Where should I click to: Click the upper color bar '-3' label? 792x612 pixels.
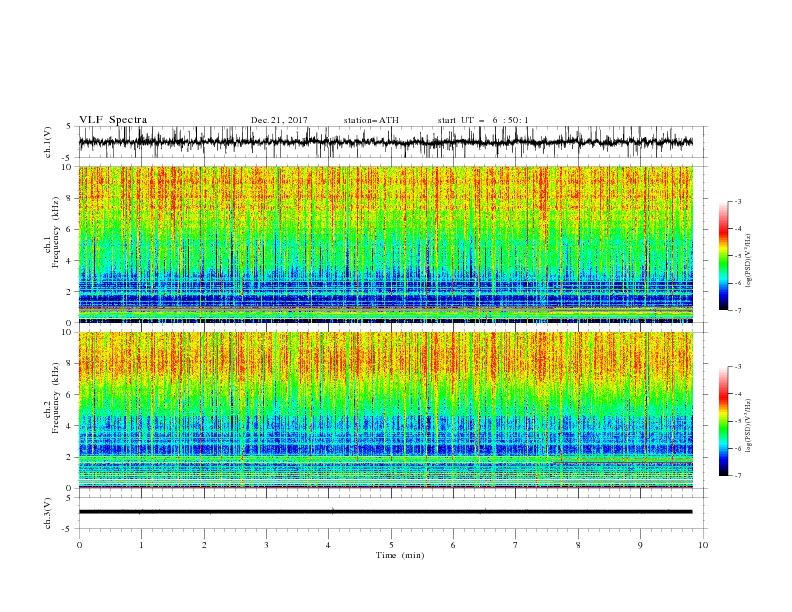(737, 201)
